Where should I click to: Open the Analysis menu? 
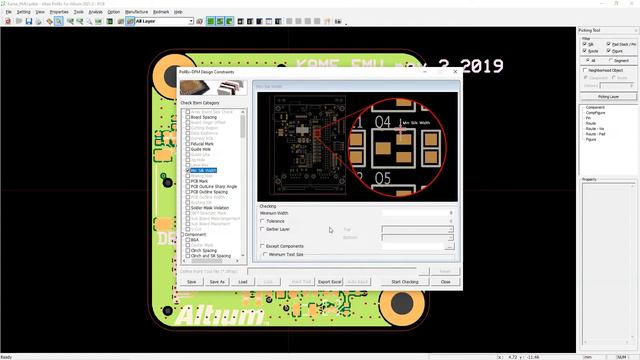click(96, 12)
